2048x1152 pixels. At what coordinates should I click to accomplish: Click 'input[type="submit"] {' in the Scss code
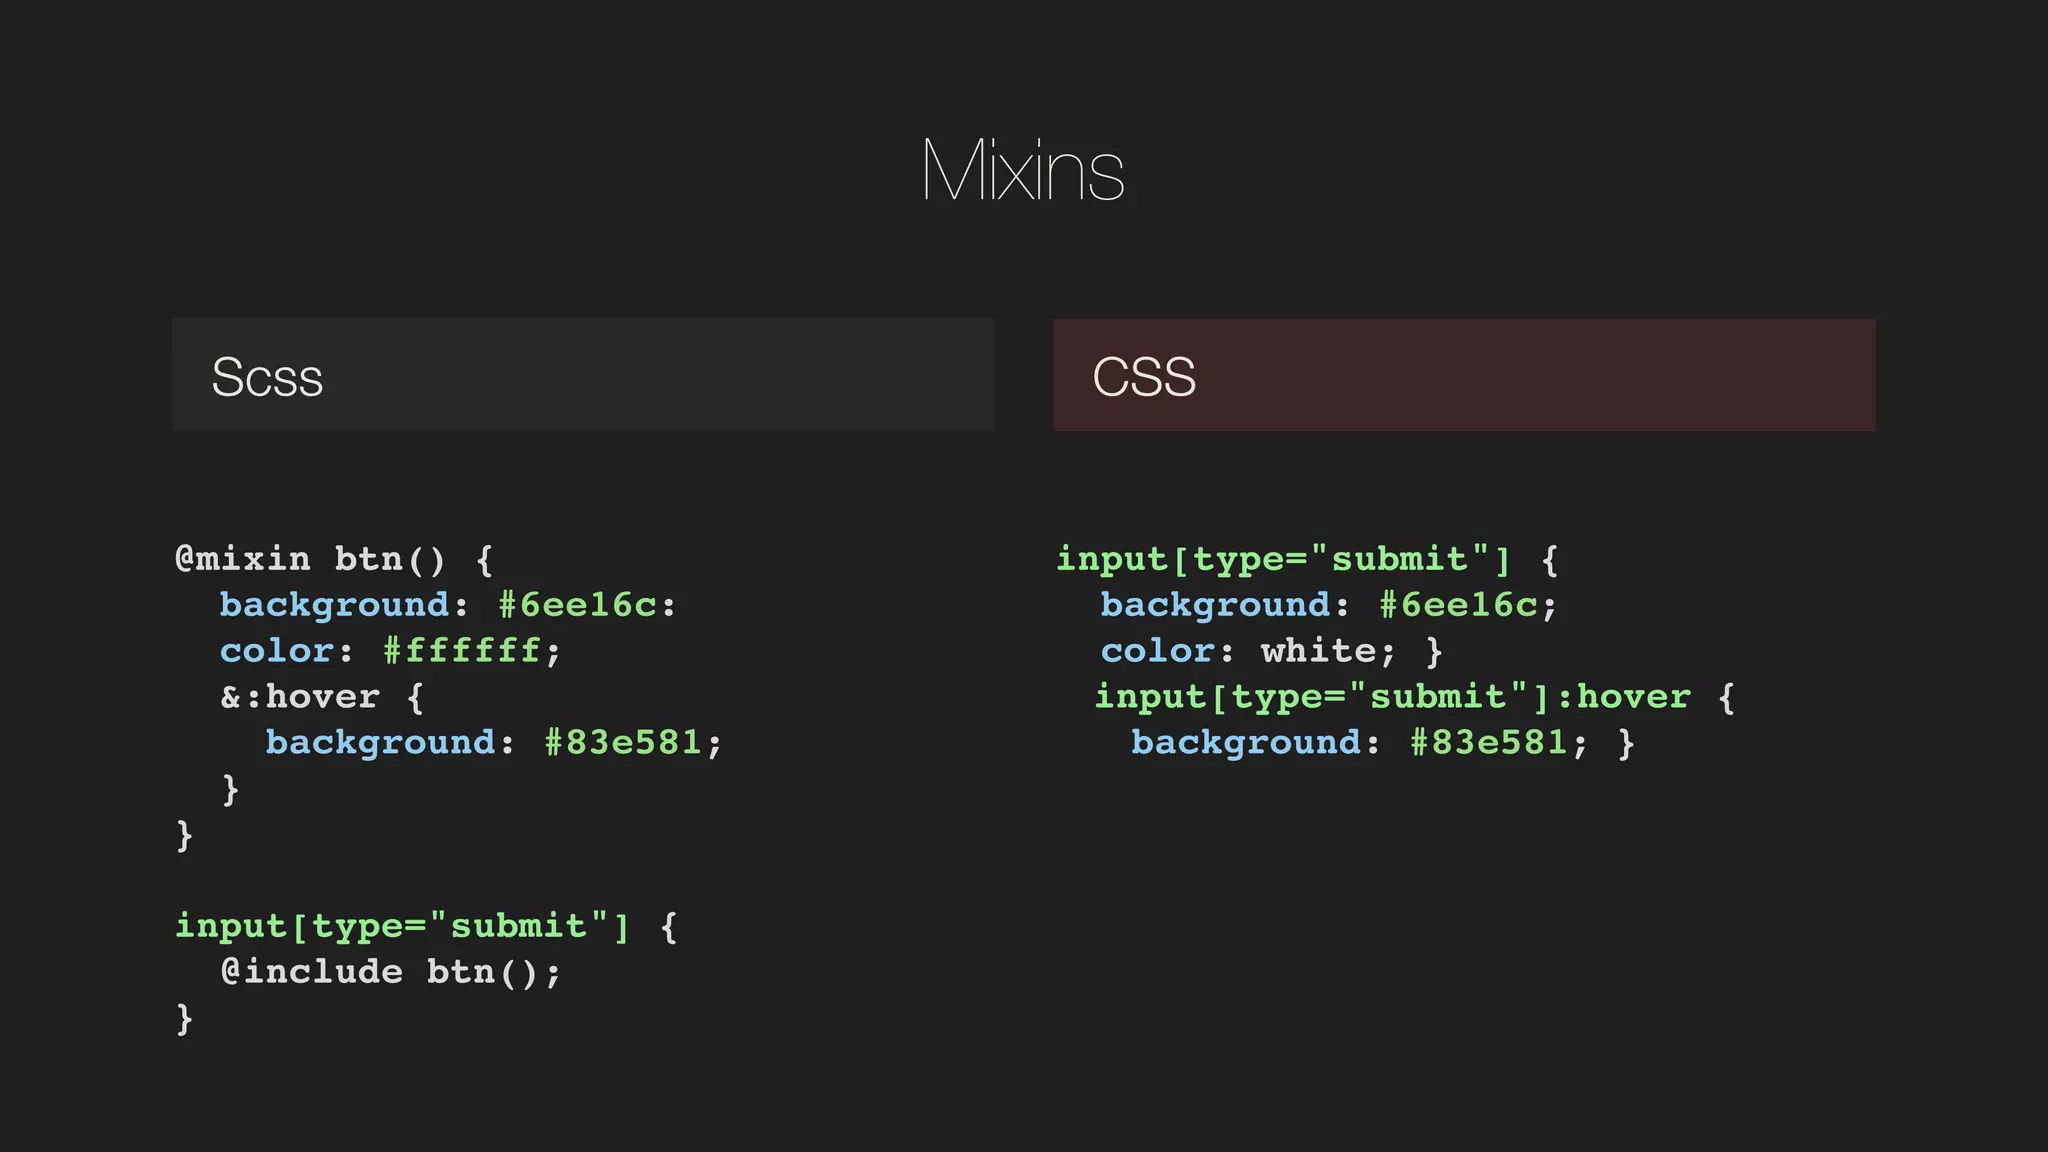427,927
